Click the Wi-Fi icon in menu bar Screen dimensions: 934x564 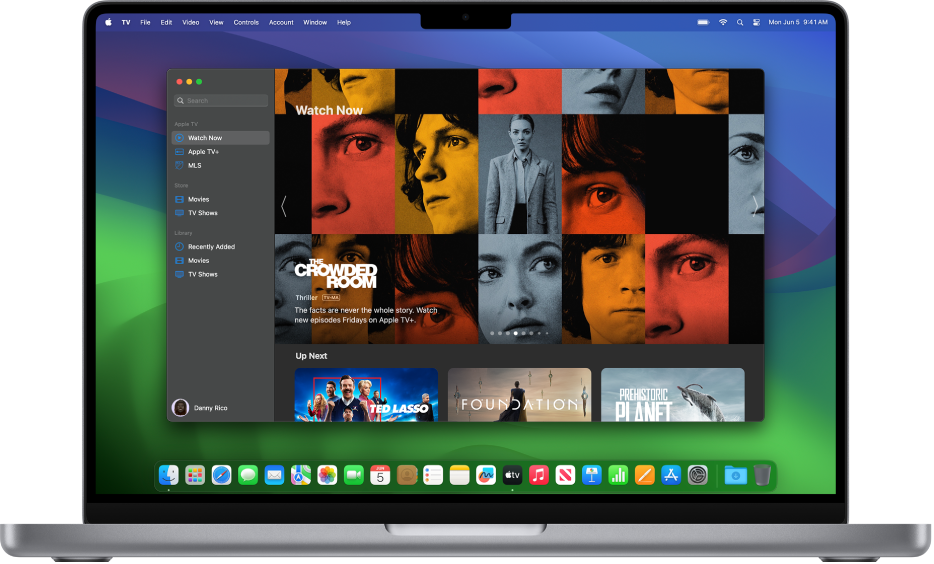(723, 22)
